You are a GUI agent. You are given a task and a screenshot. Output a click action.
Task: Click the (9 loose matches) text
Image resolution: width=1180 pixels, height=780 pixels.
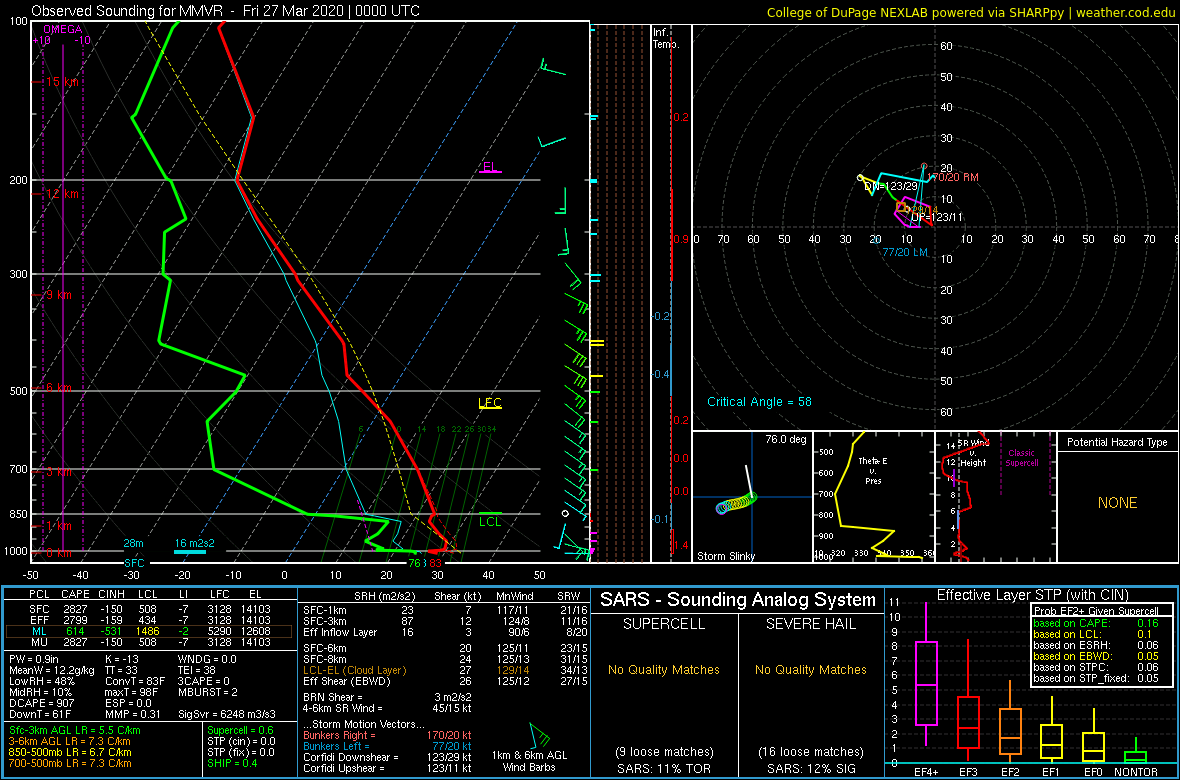click(664, 751)
